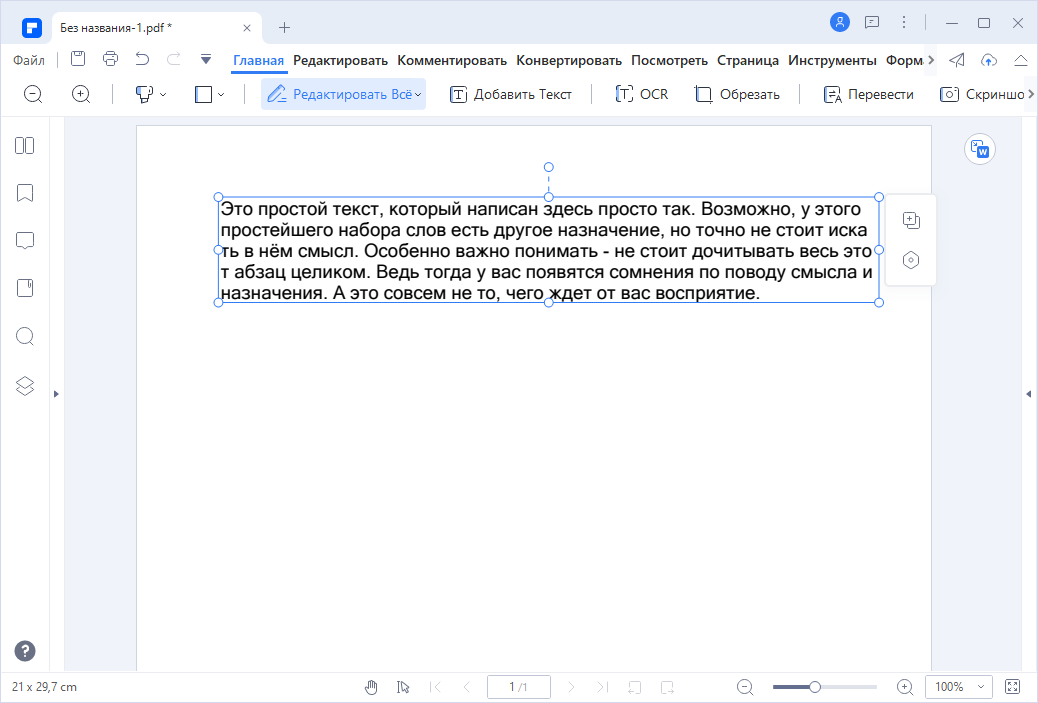Click the hand pan tool in status bar
Viewport: 1038px width, 703px height.
click(x=371, y=687)
